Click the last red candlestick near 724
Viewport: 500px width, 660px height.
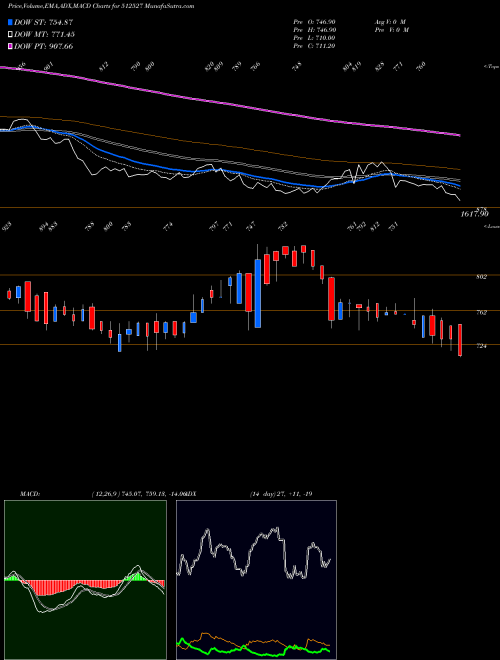click(460, 340)
